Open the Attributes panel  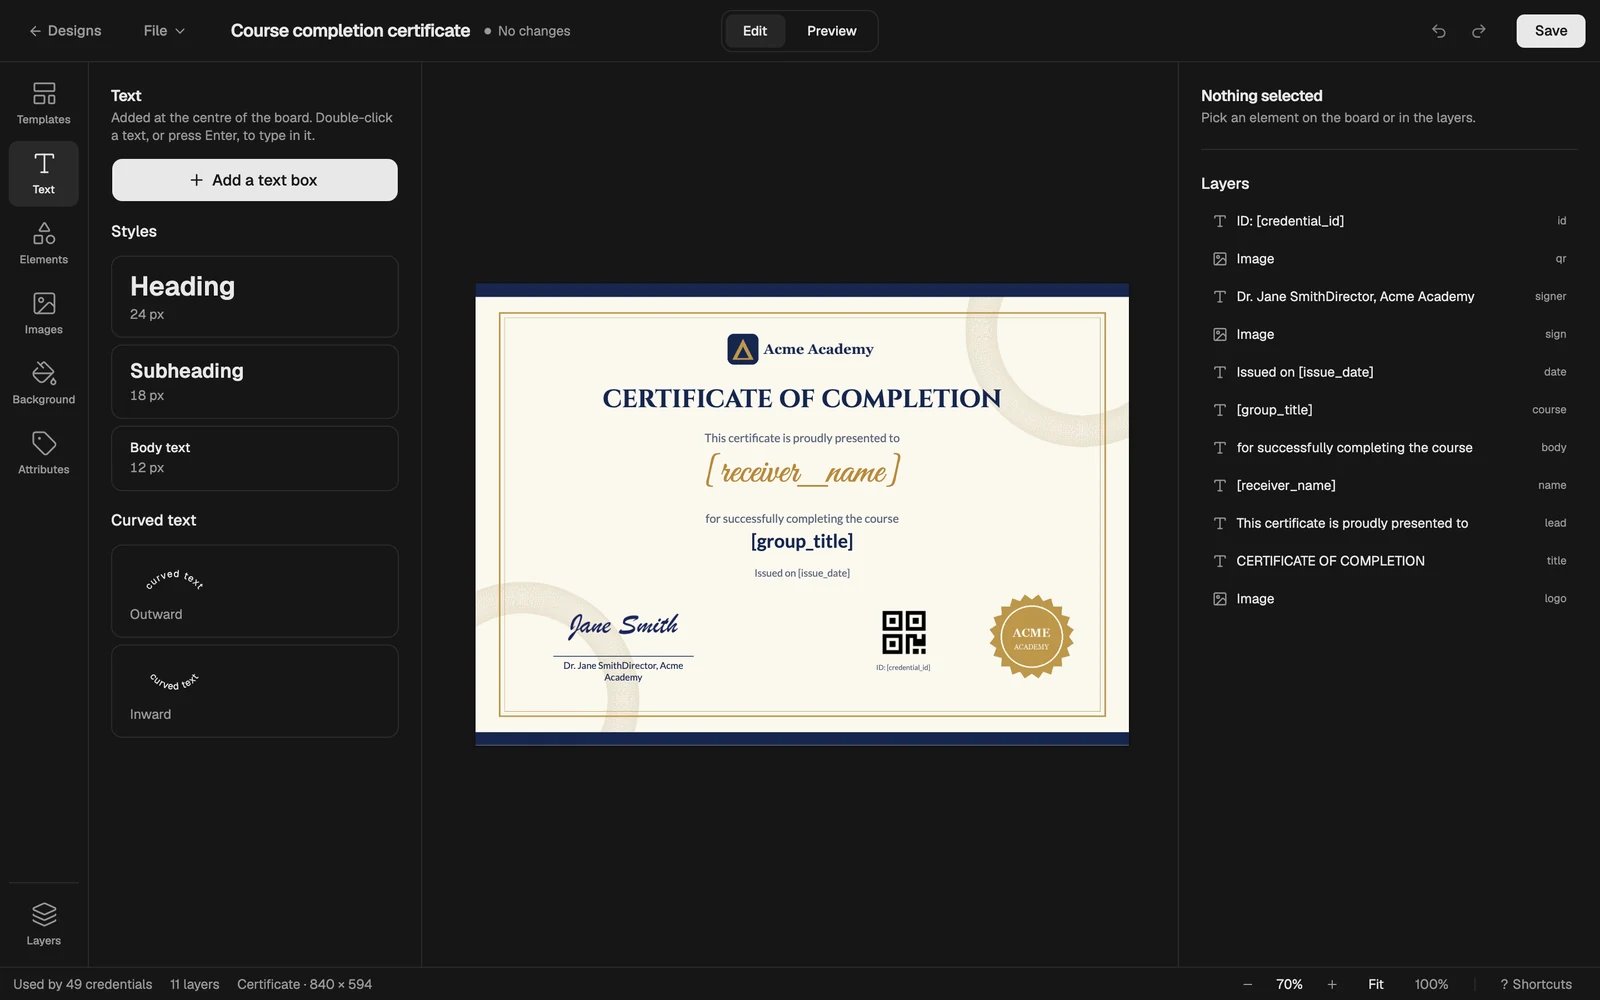[44, 454]
